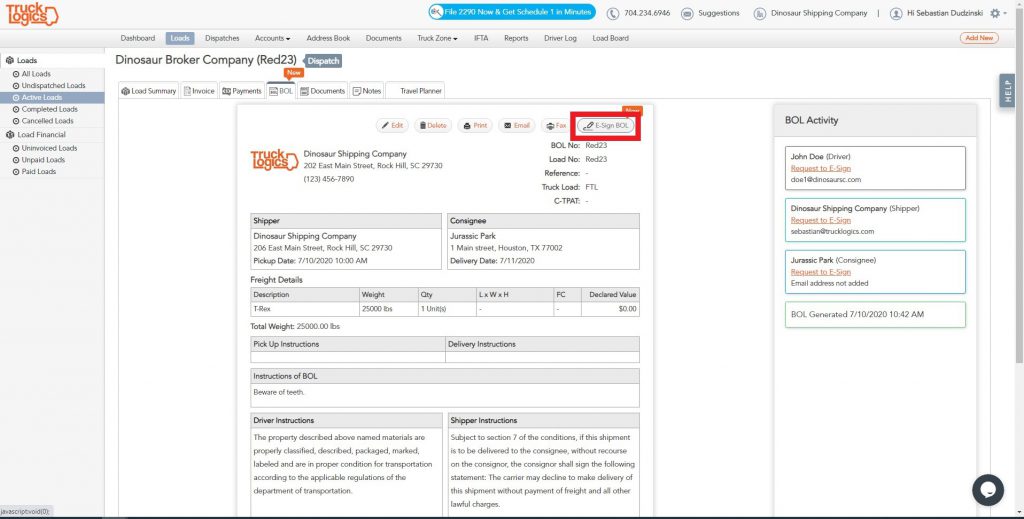Open the Driver Log page

pyautogui.click(x=560, y=39)
